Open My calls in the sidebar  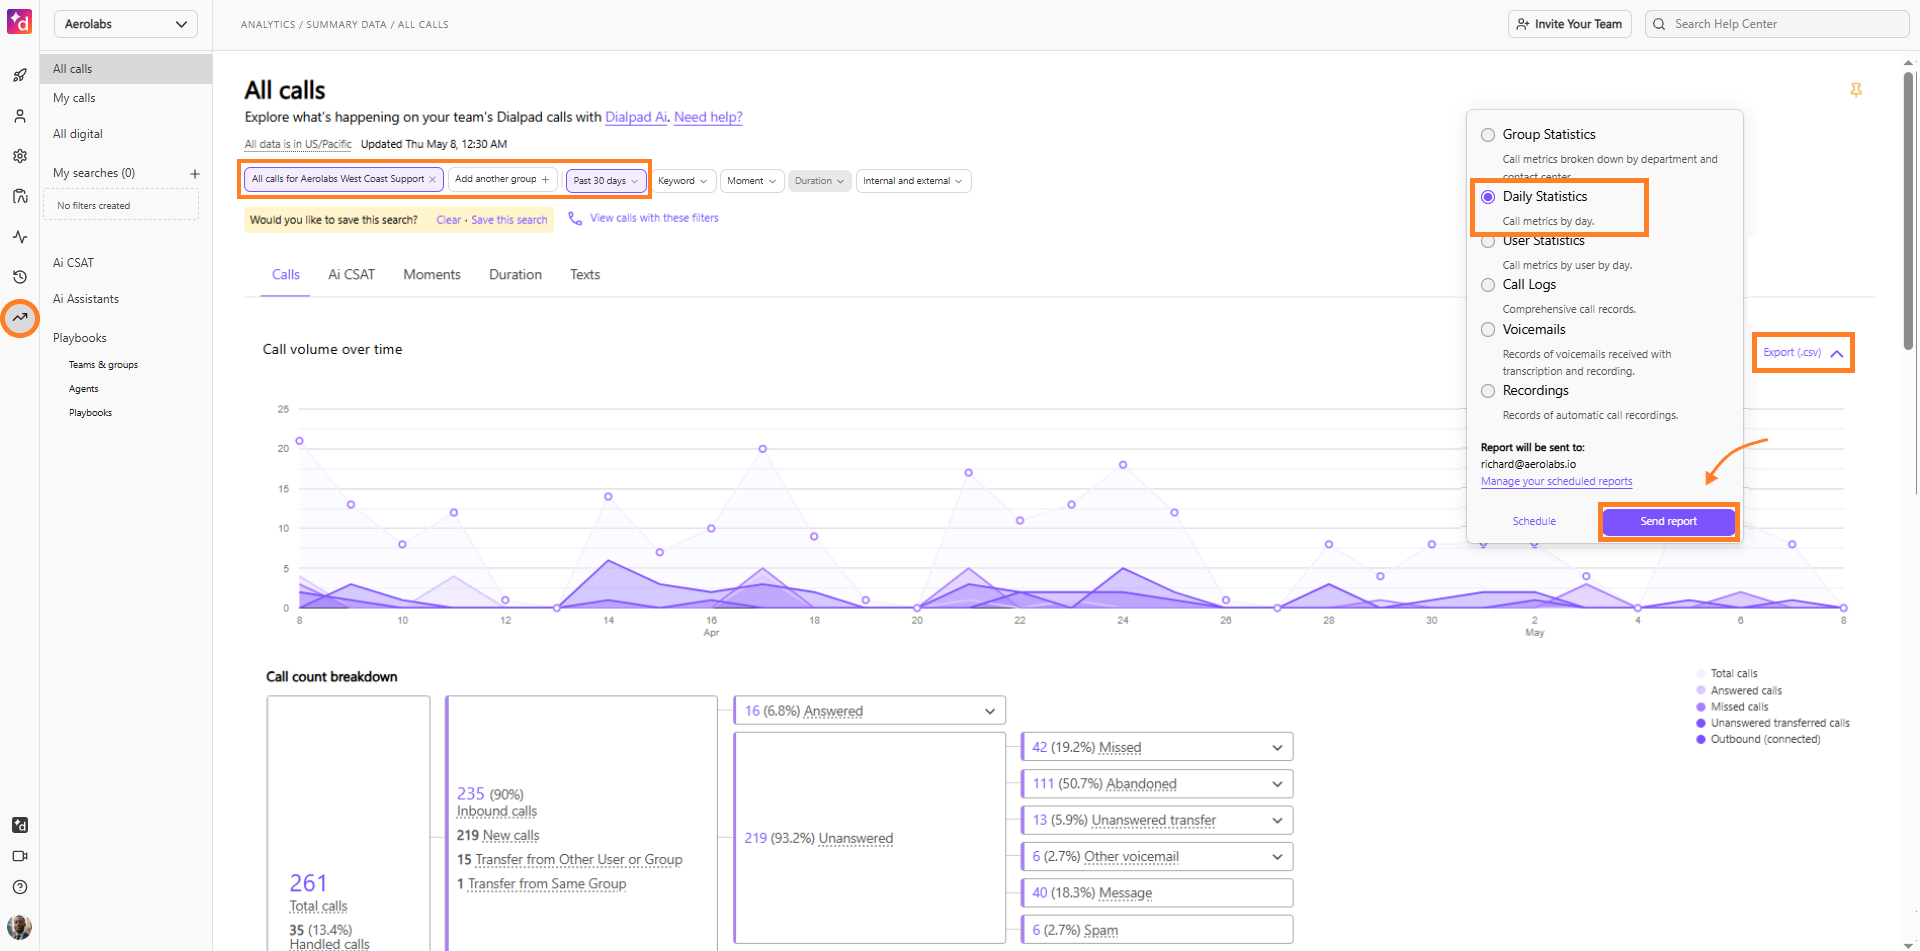click(74, 98)
